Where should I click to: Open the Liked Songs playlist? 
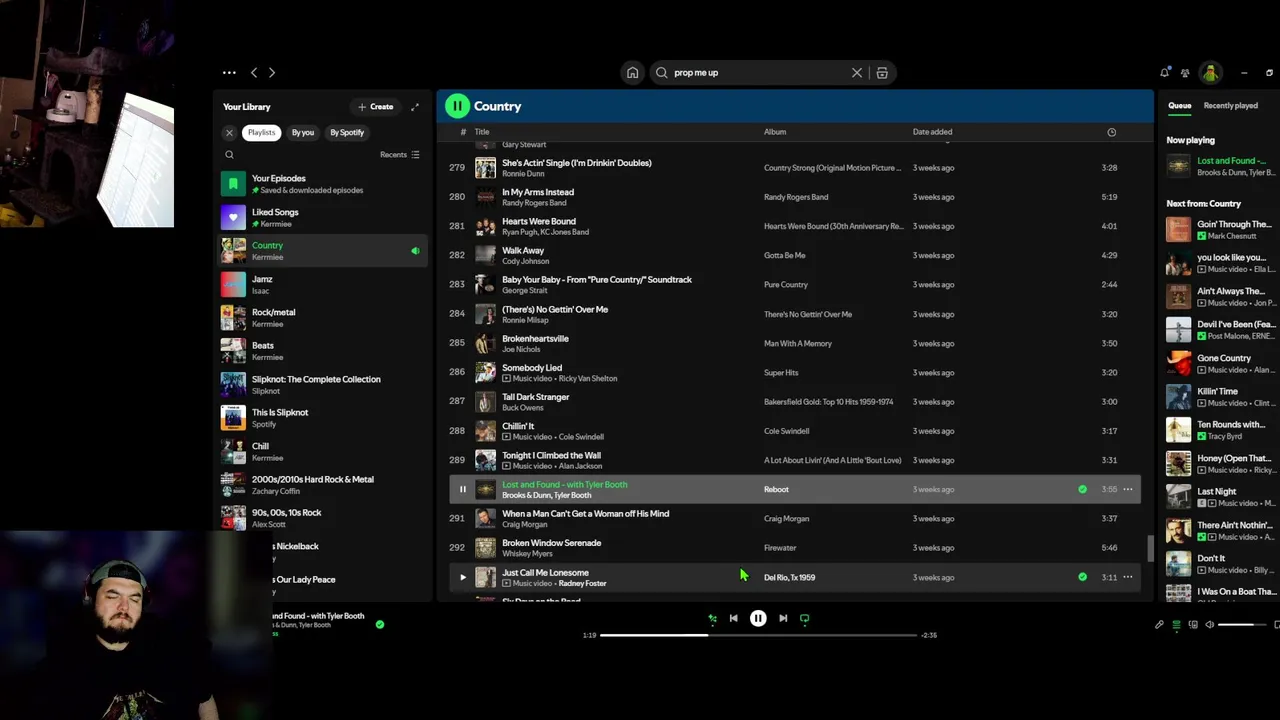(x=324, y=217)
